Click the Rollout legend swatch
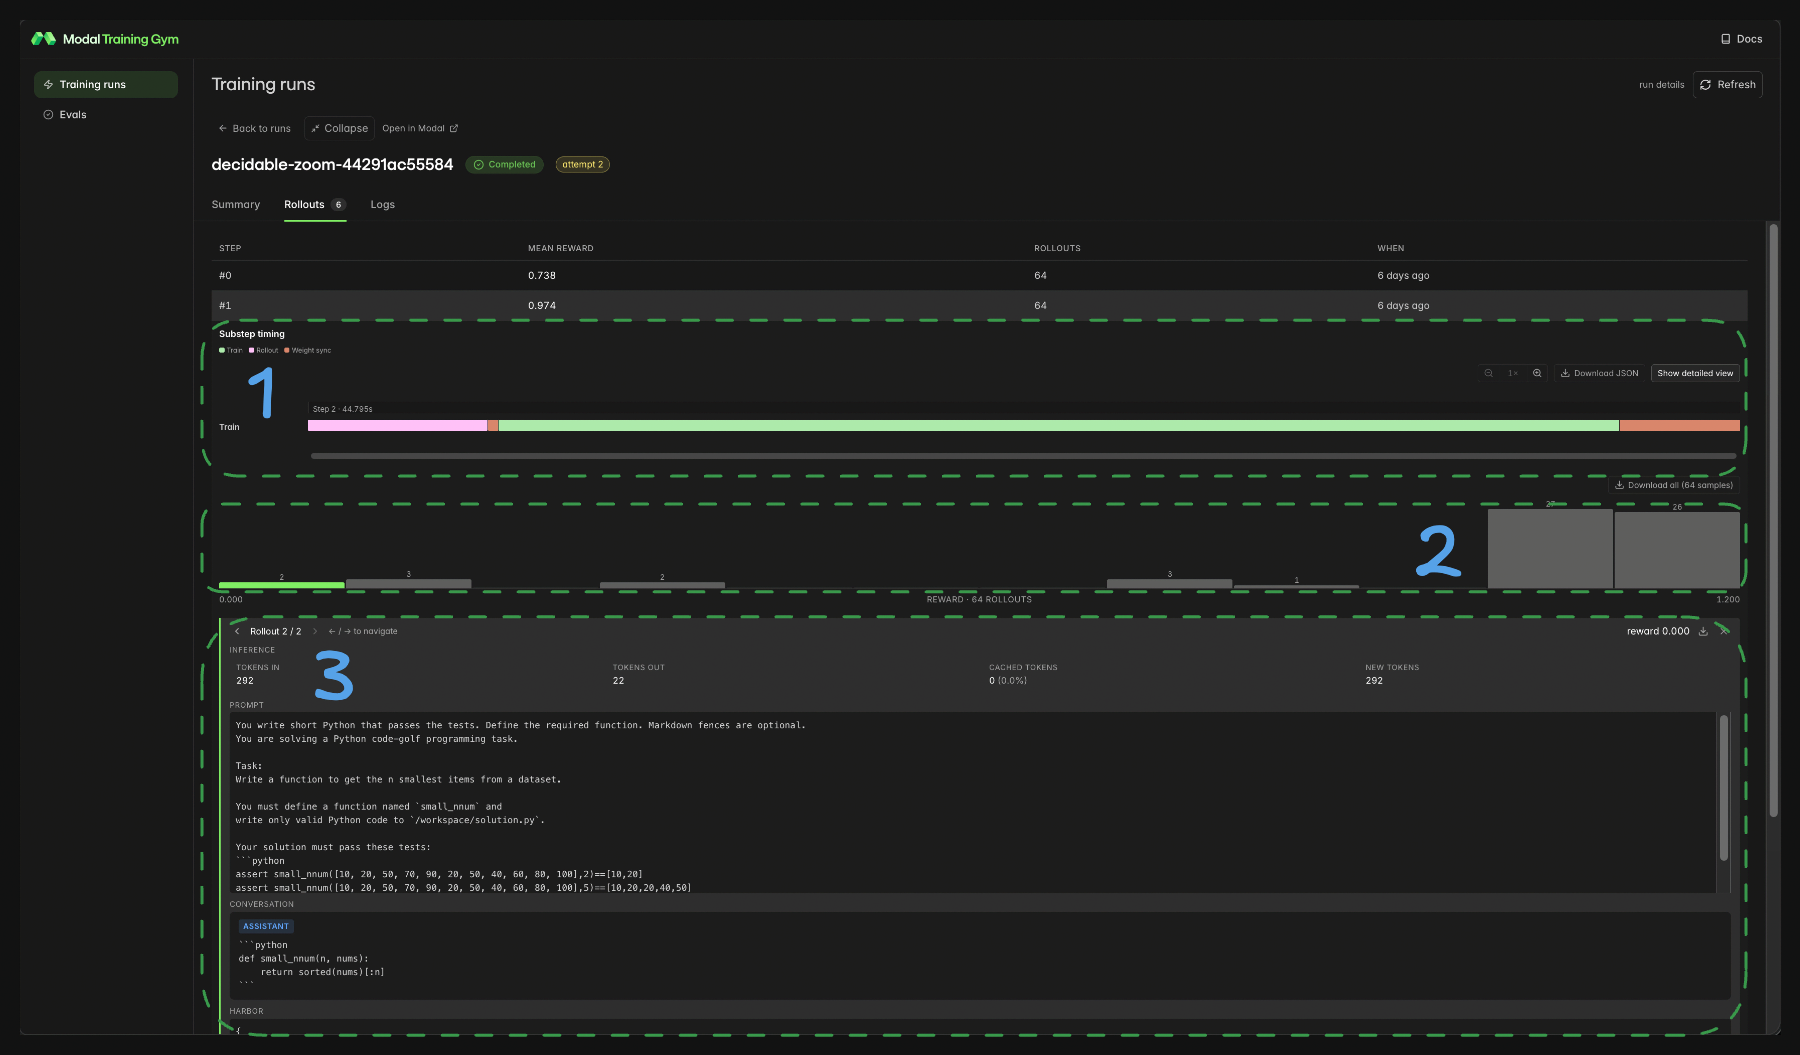The image size is (1800, 1055). [x=251, y=350]
